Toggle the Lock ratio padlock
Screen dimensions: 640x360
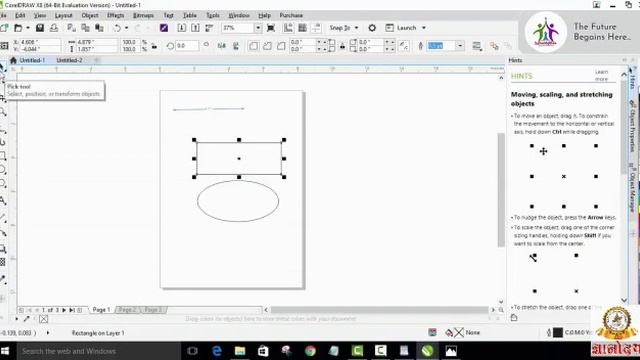[154, 46]
